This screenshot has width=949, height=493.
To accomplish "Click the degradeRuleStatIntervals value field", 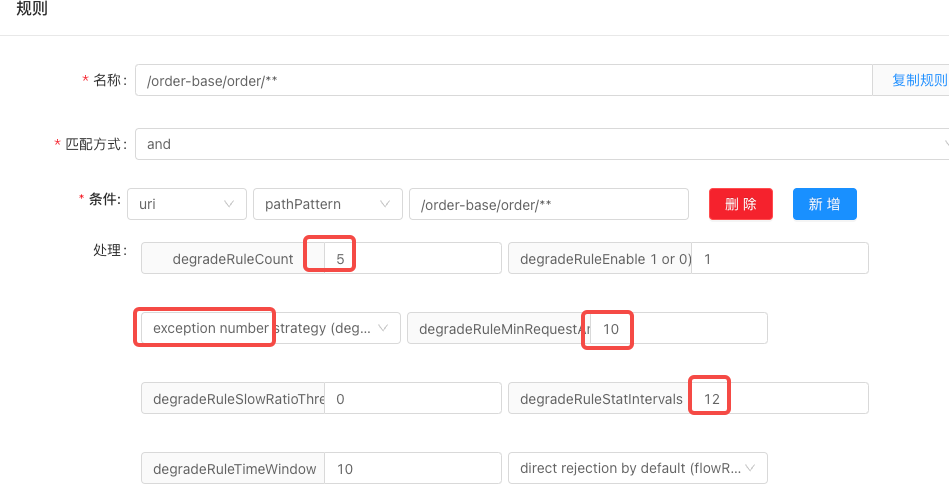I will tap(780, 398).
